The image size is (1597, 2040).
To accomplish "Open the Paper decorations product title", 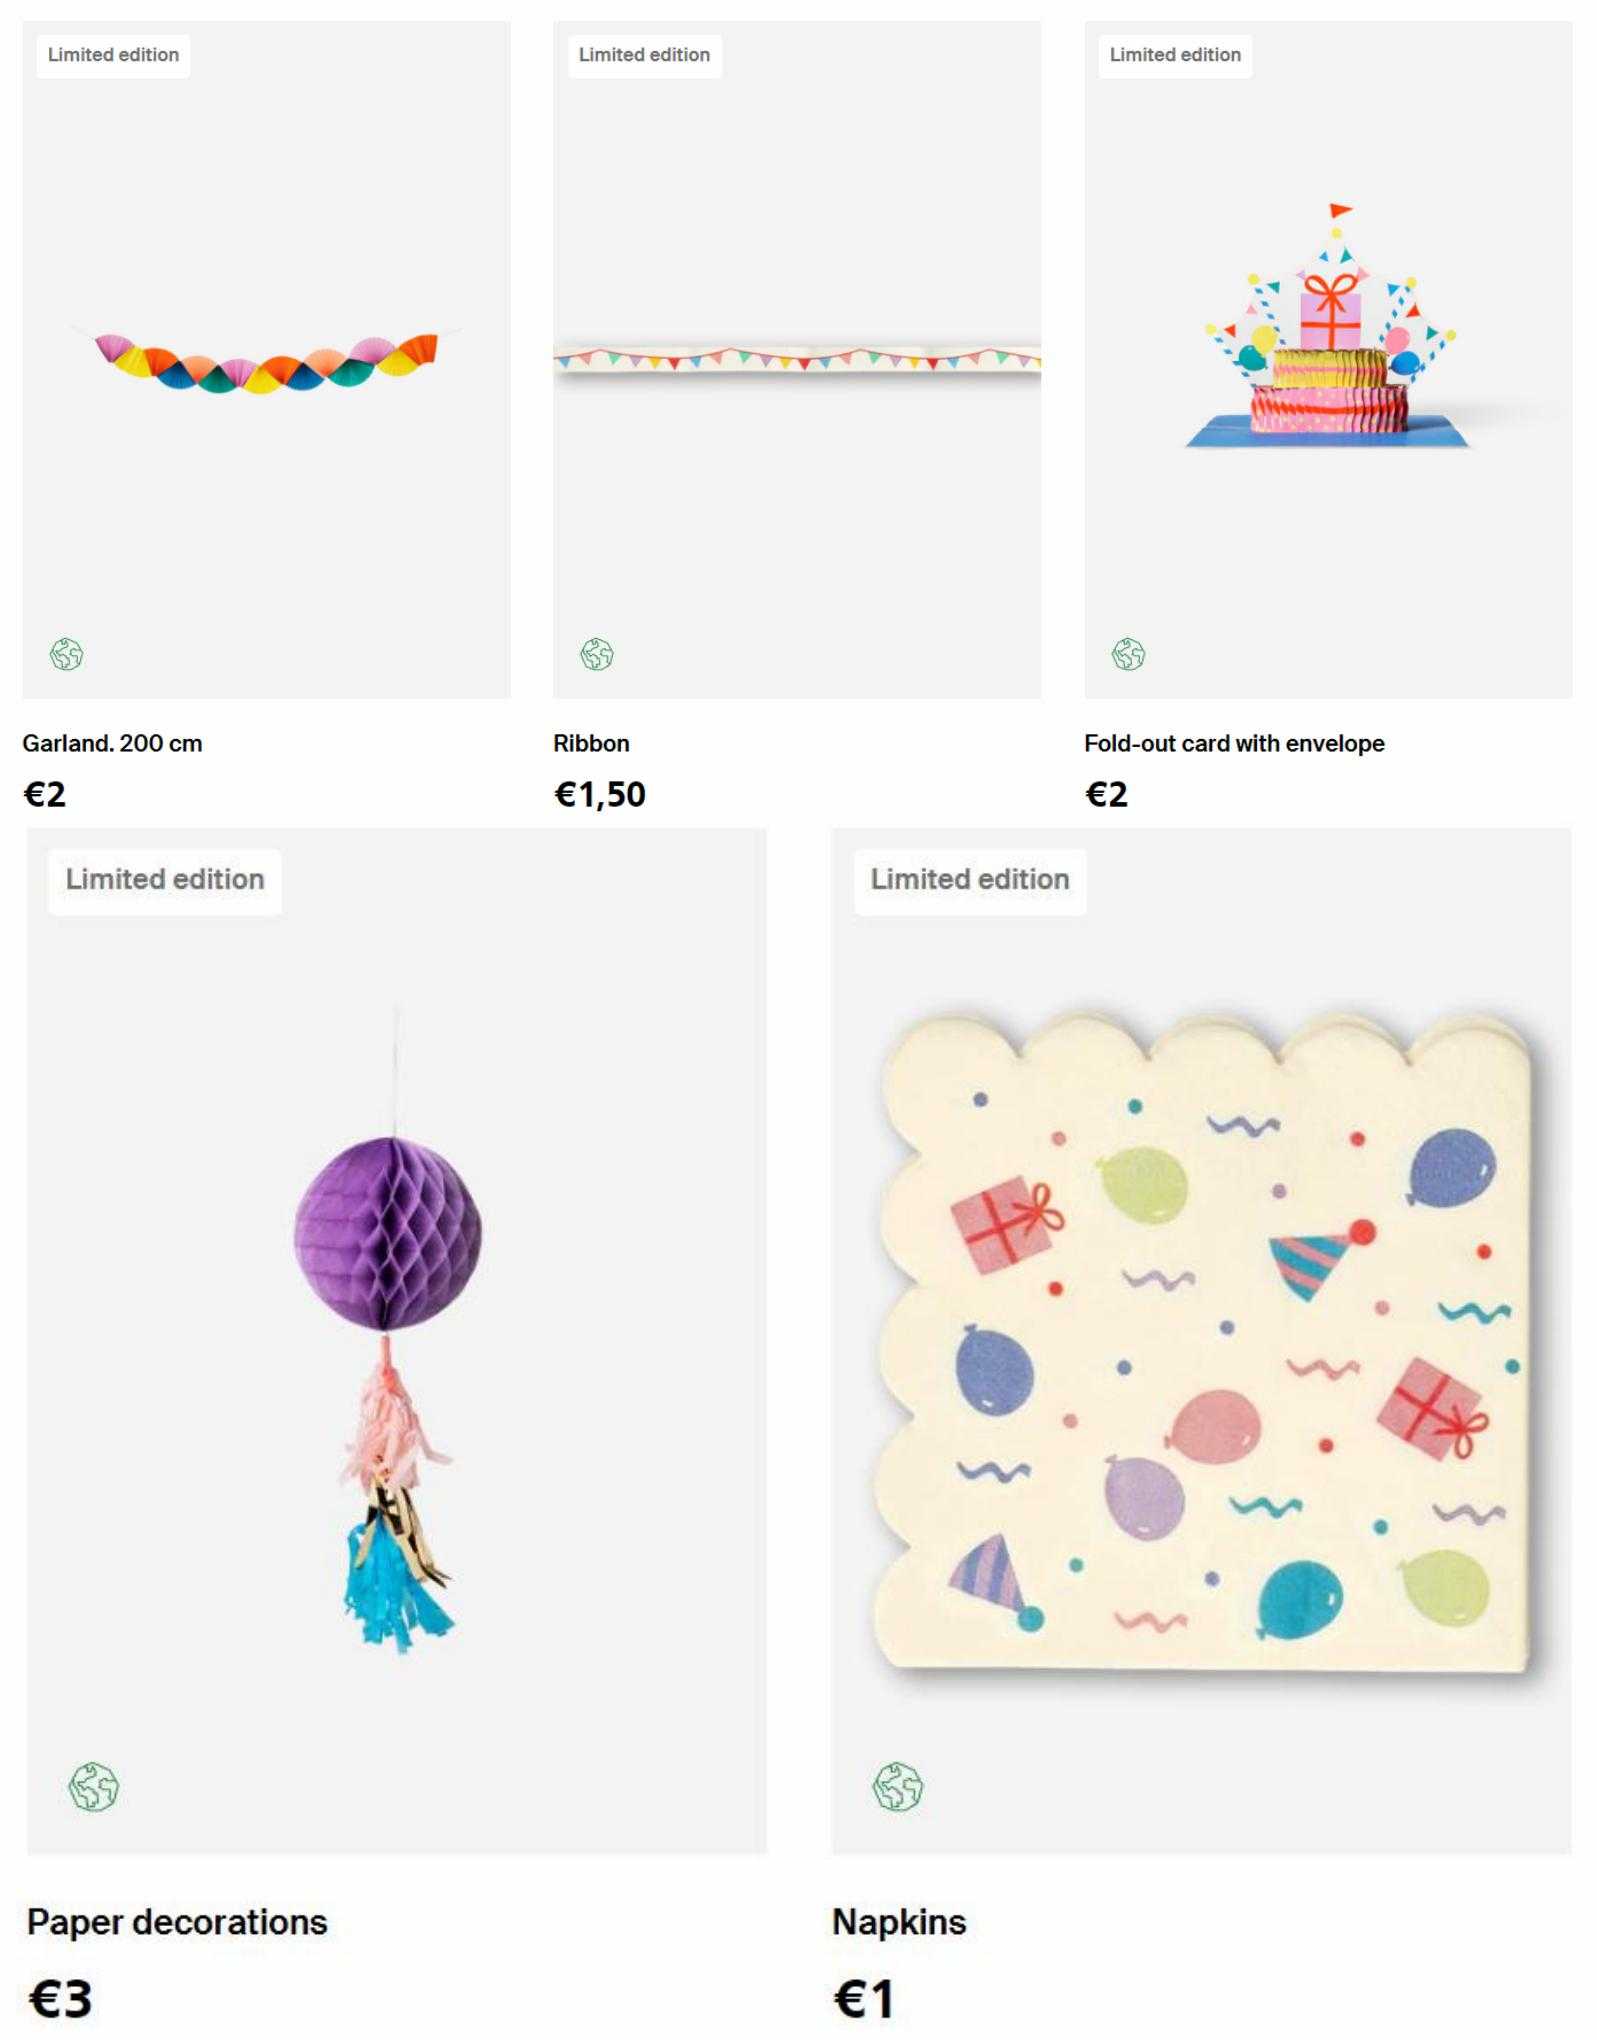I will (x=177, y=1922).
